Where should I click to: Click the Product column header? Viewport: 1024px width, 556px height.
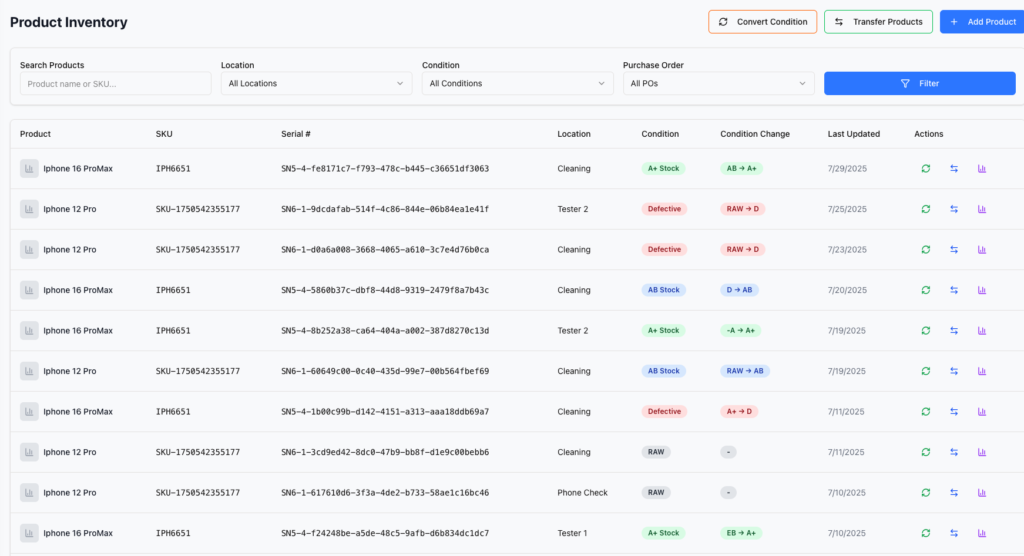coord(35,134)
